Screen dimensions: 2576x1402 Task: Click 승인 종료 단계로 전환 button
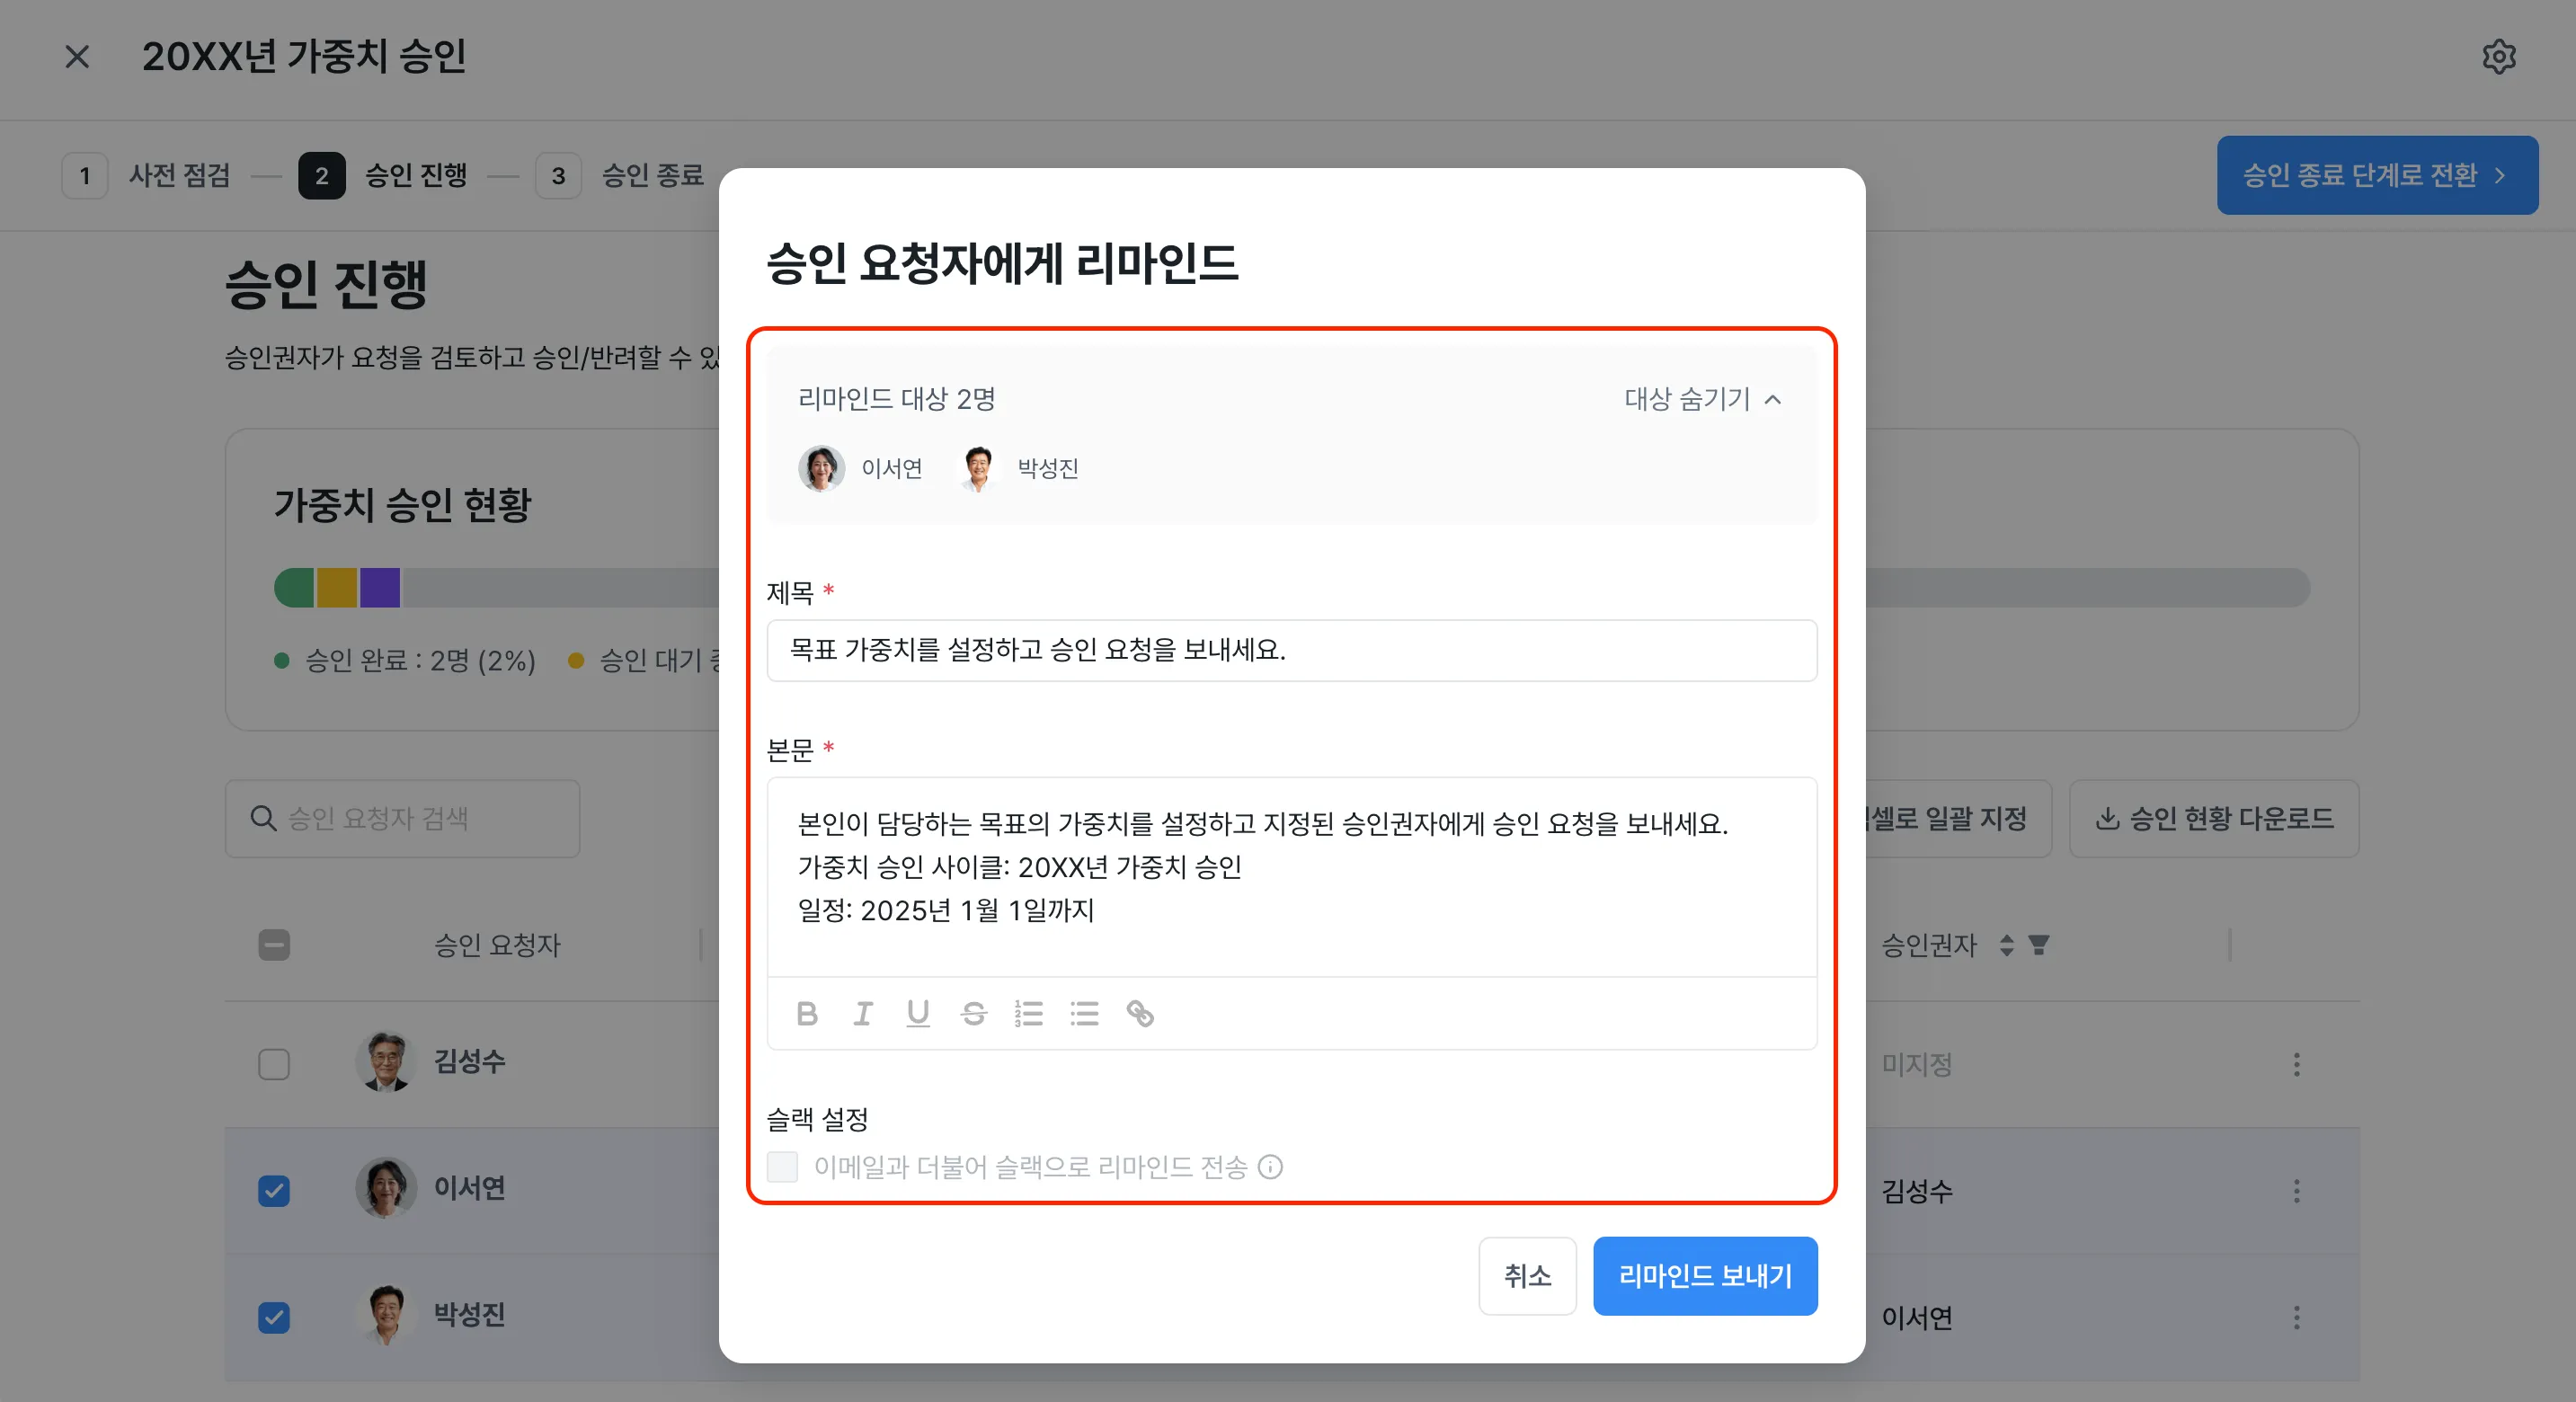pos(2377,175)
